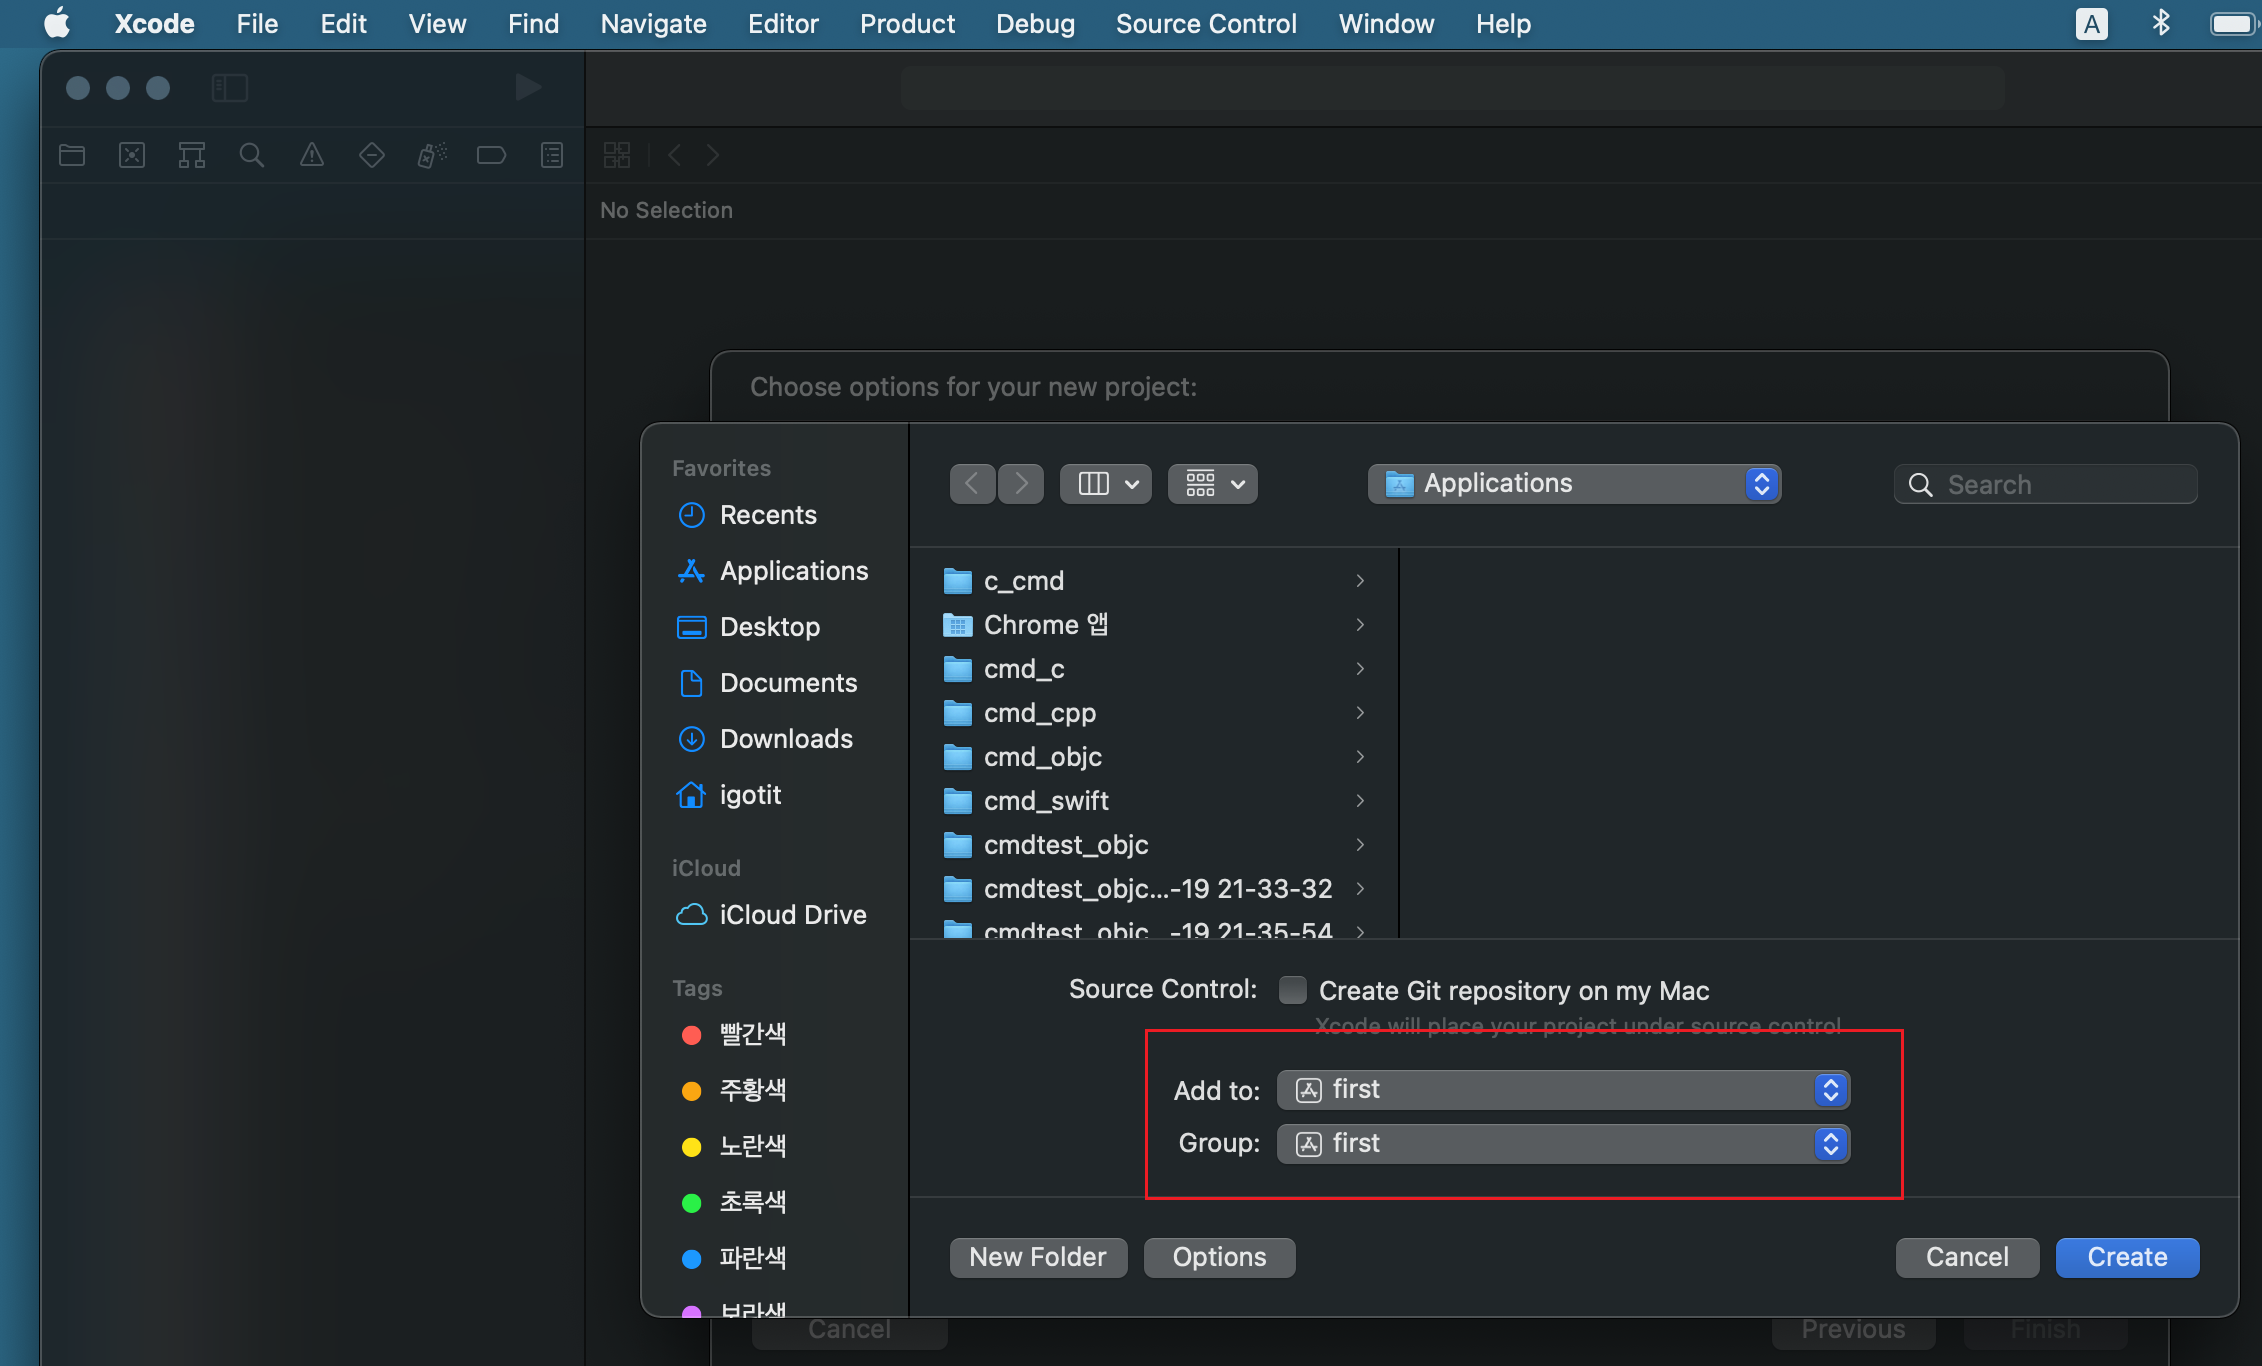Select the cmd_swift folder

pos(1046,801)
